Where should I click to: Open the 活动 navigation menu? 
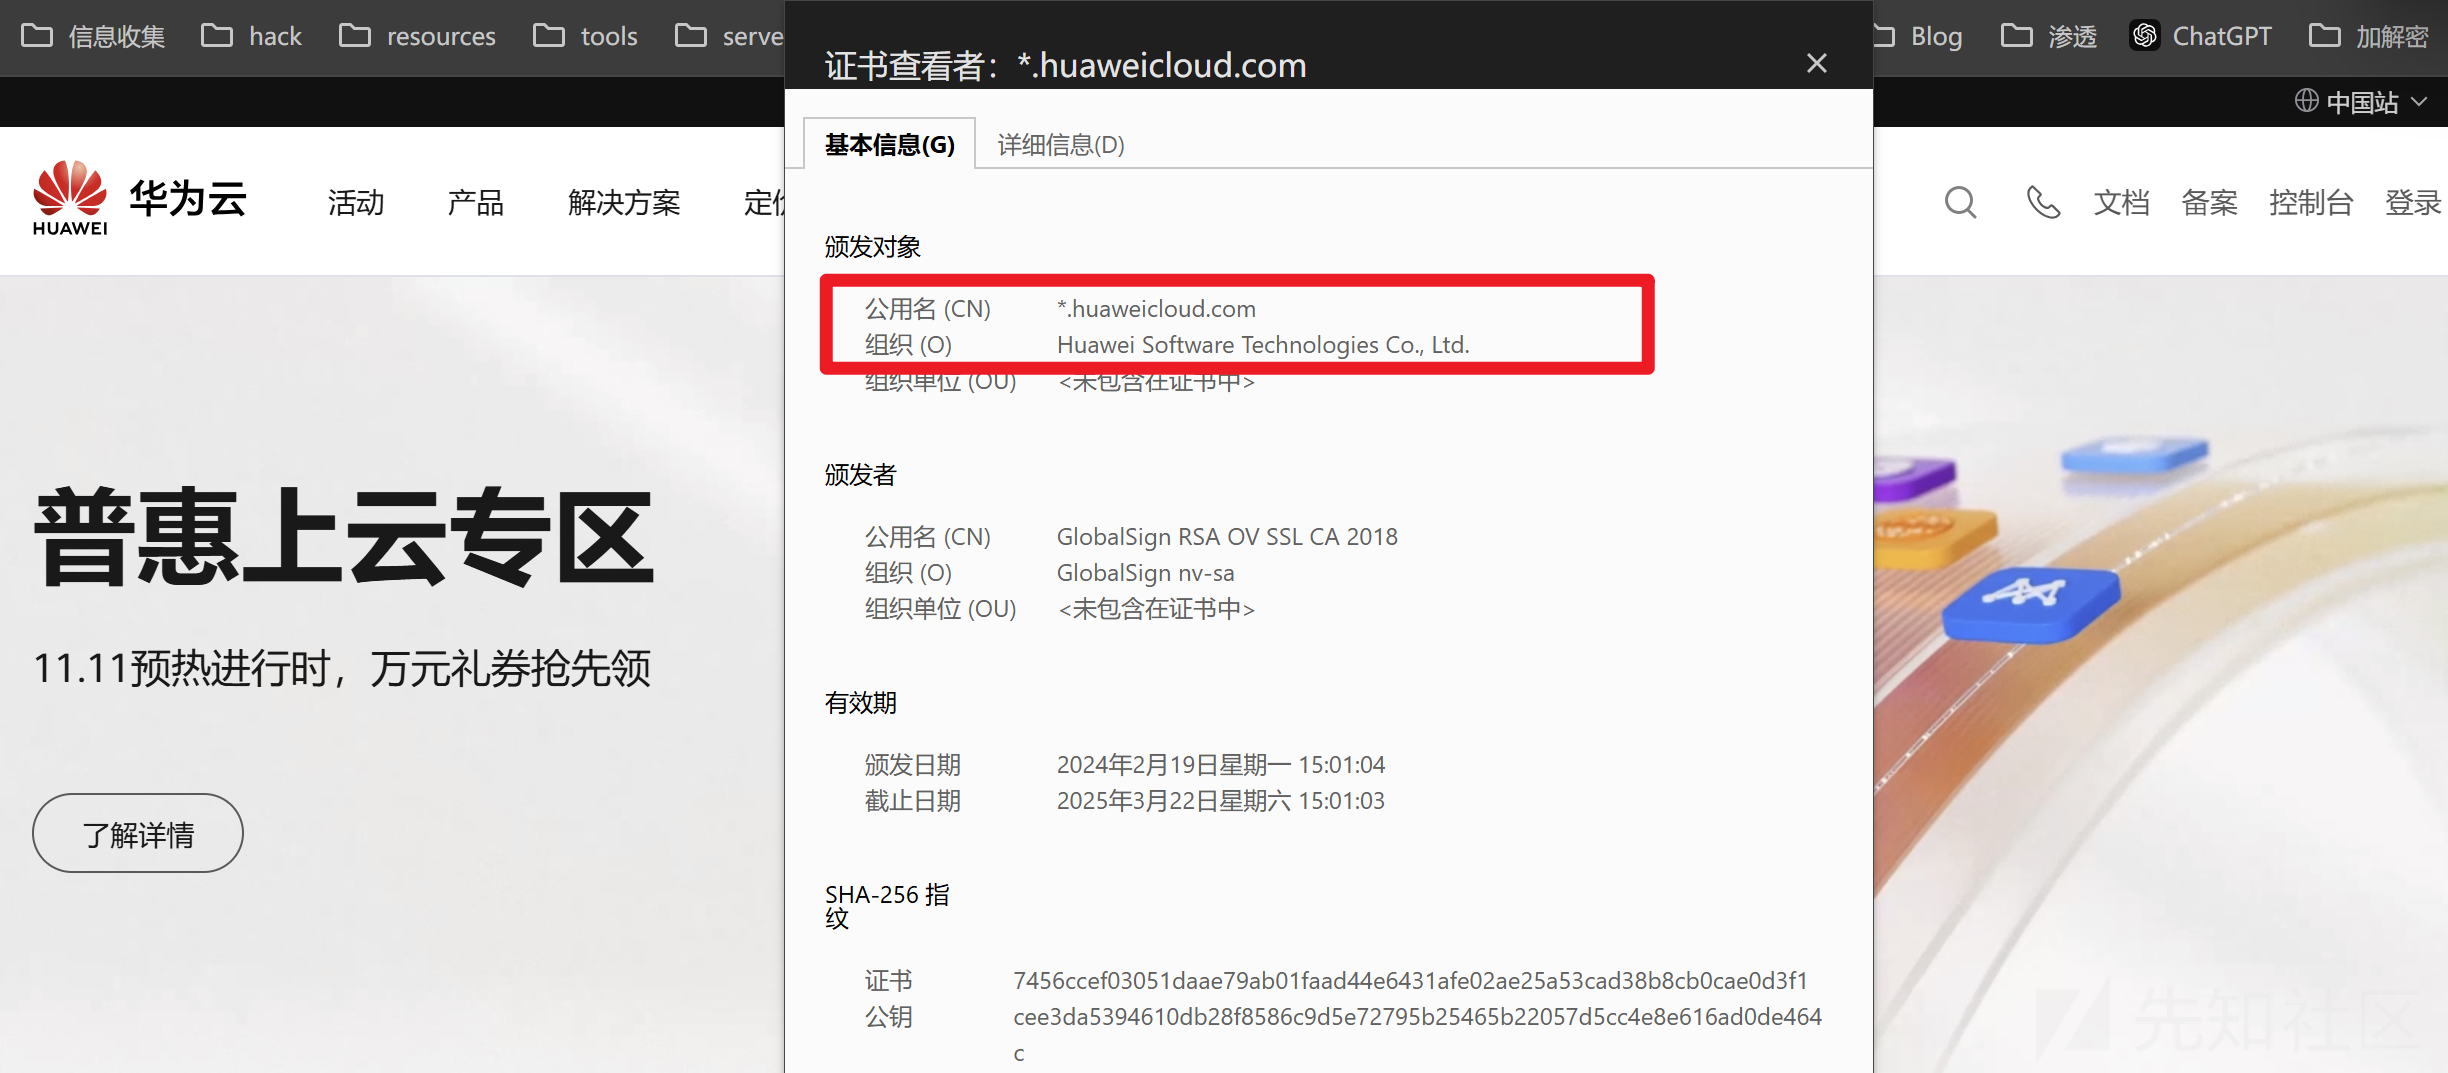tap(356, 203)
